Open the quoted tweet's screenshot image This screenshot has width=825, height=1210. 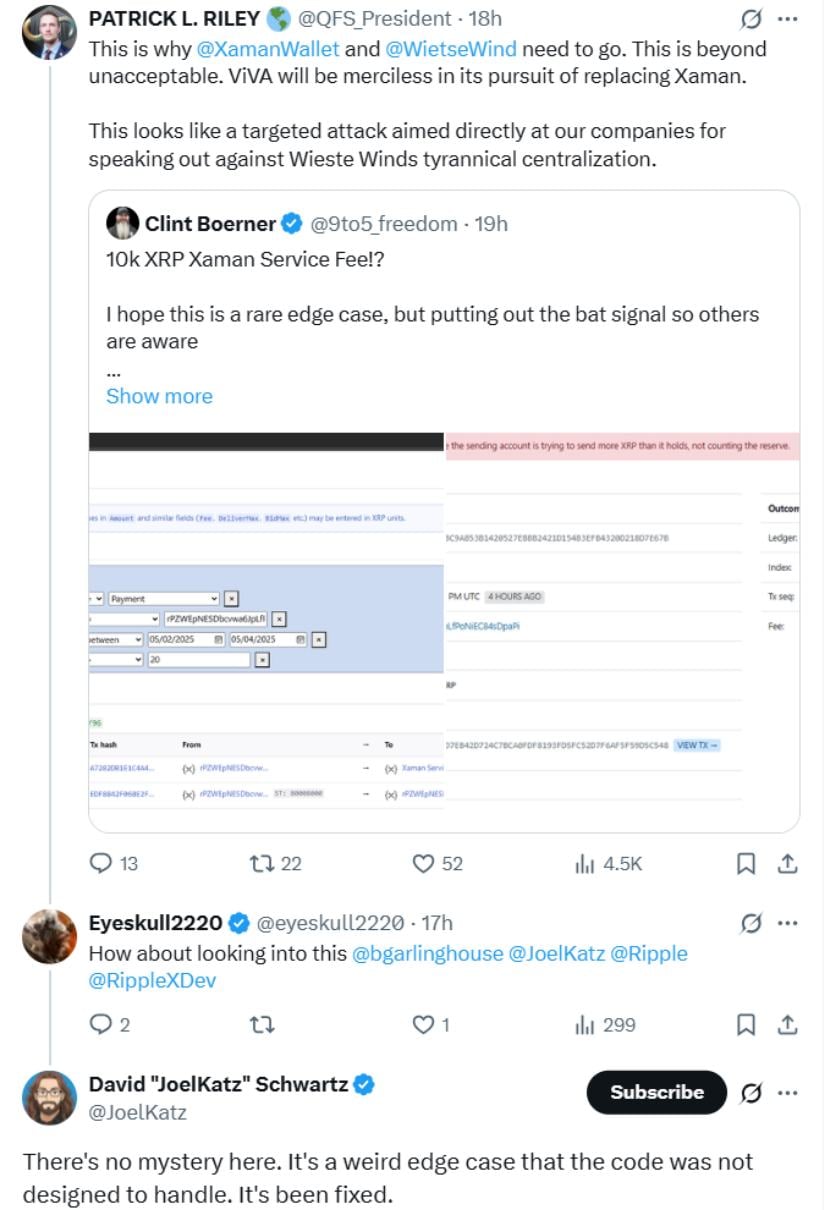tap(444, 620)
